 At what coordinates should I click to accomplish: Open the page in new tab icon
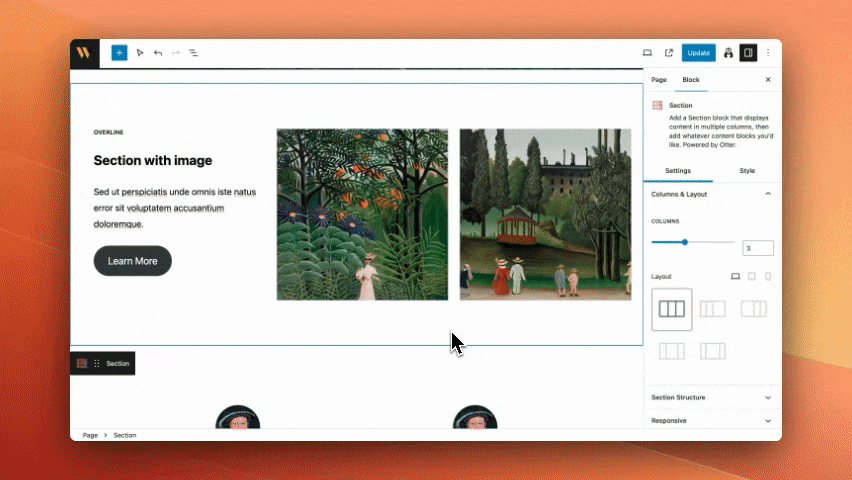click(669, 53)
